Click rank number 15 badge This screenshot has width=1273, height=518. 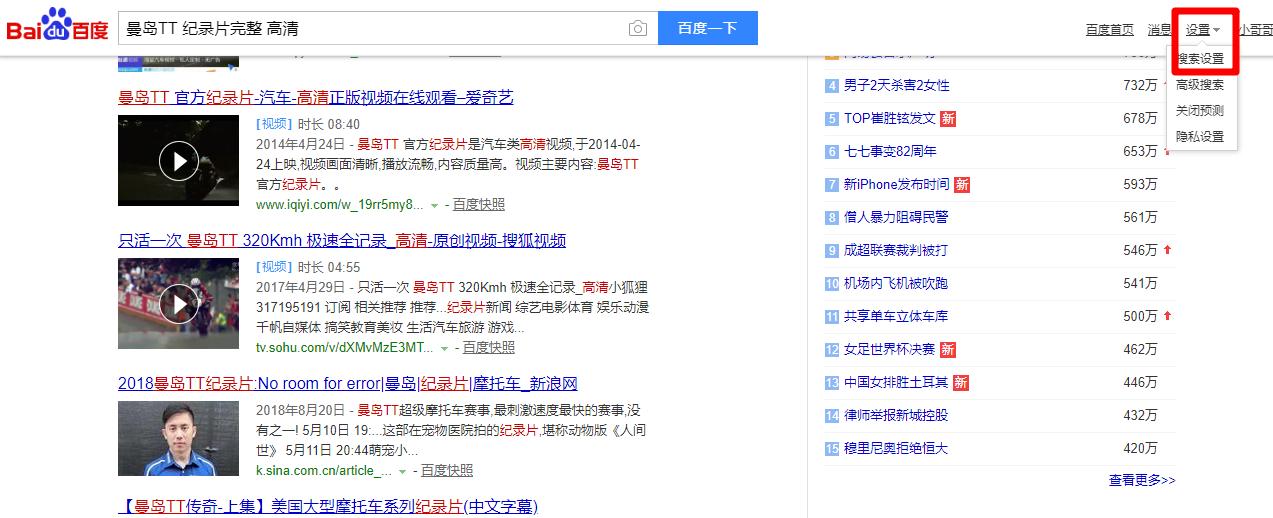tap(831, 449)
